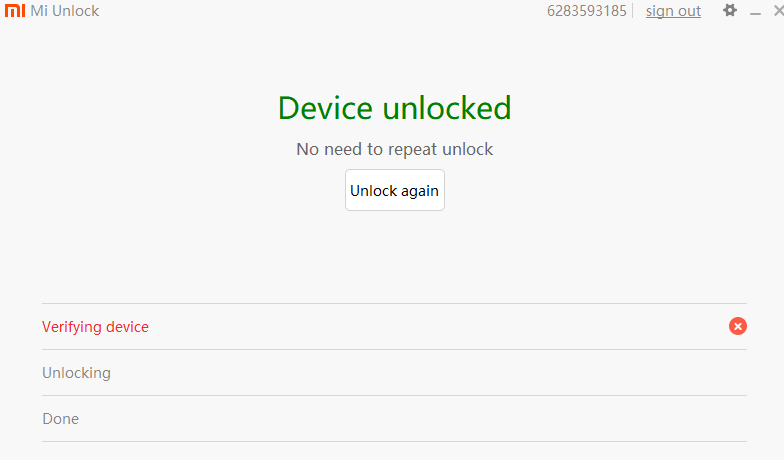Click the green Device unlocked heading
784x460 pixels.
[394, 108]
